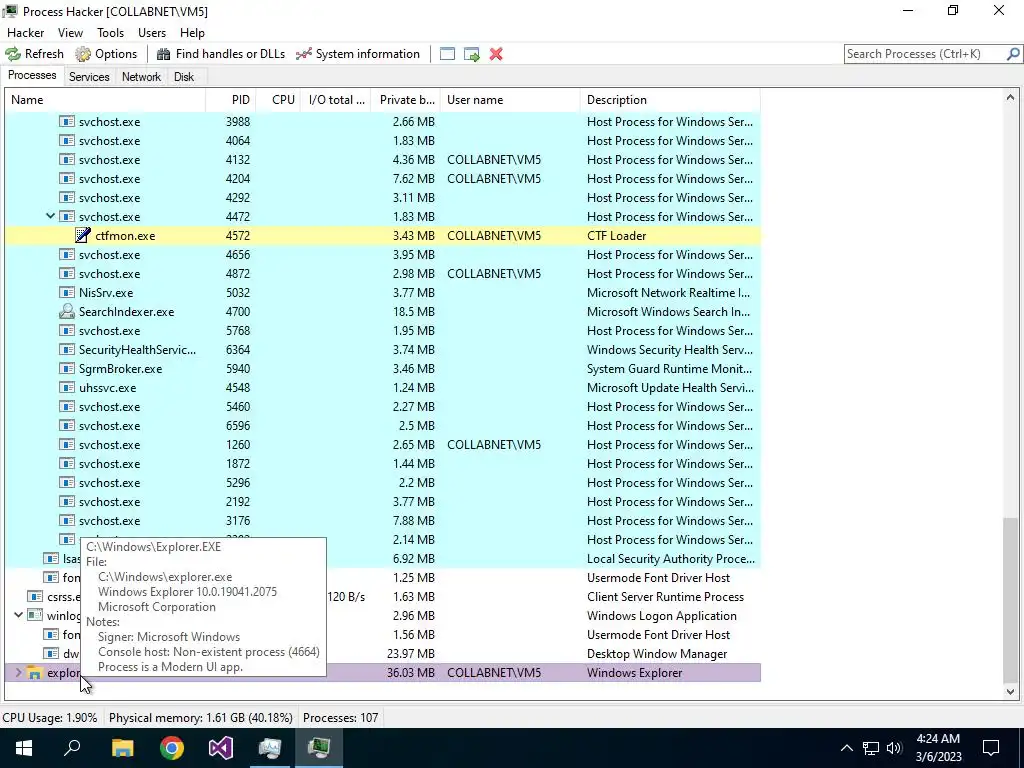Viewport: 1024px width, 768px height.
Task: Click the process list vertical scrollbar thumb
Action: [1010, 598]
